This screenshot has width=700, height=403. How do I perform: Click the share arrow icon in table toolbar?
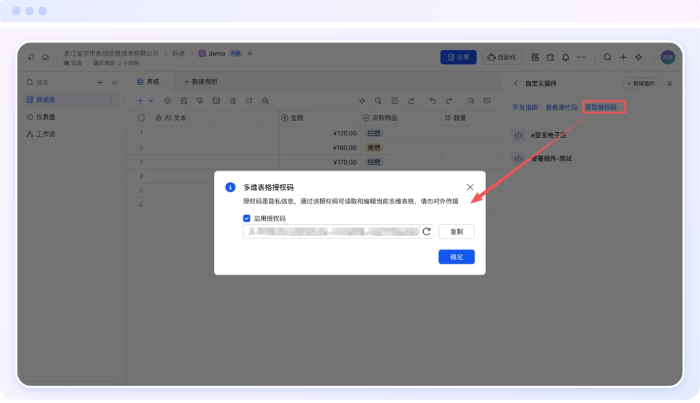pos(411,101)
